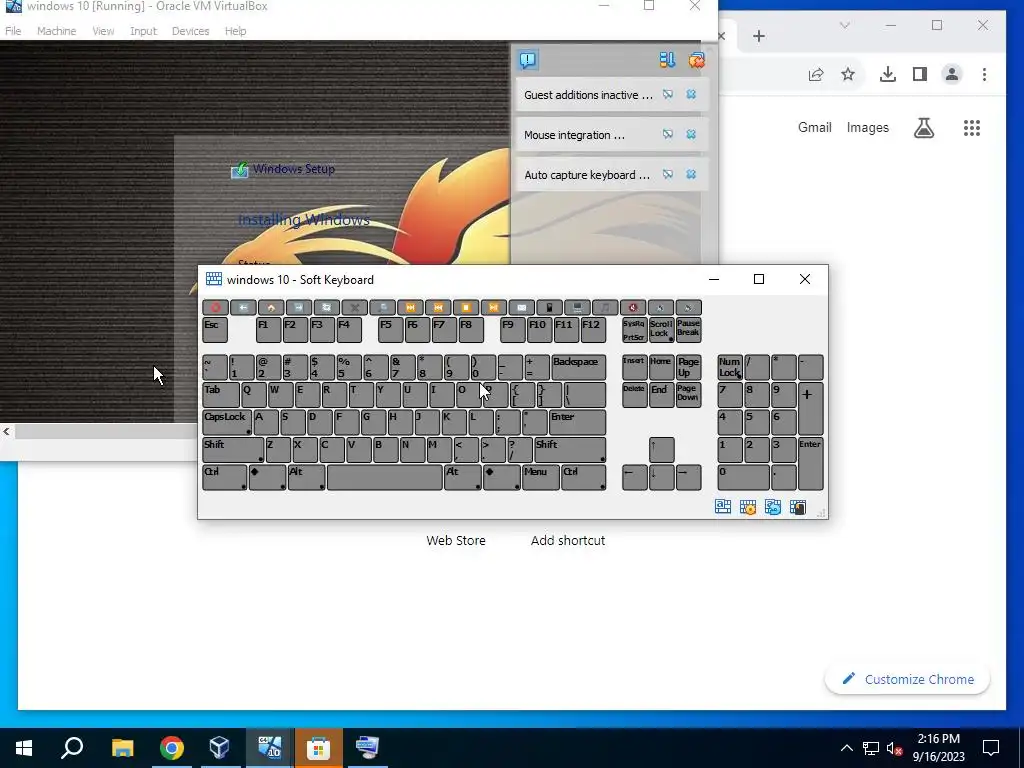Toggle the Scroll Lock key
Image resolution: width=1024 pixels, height=768 pixels.
click(661, 330)
